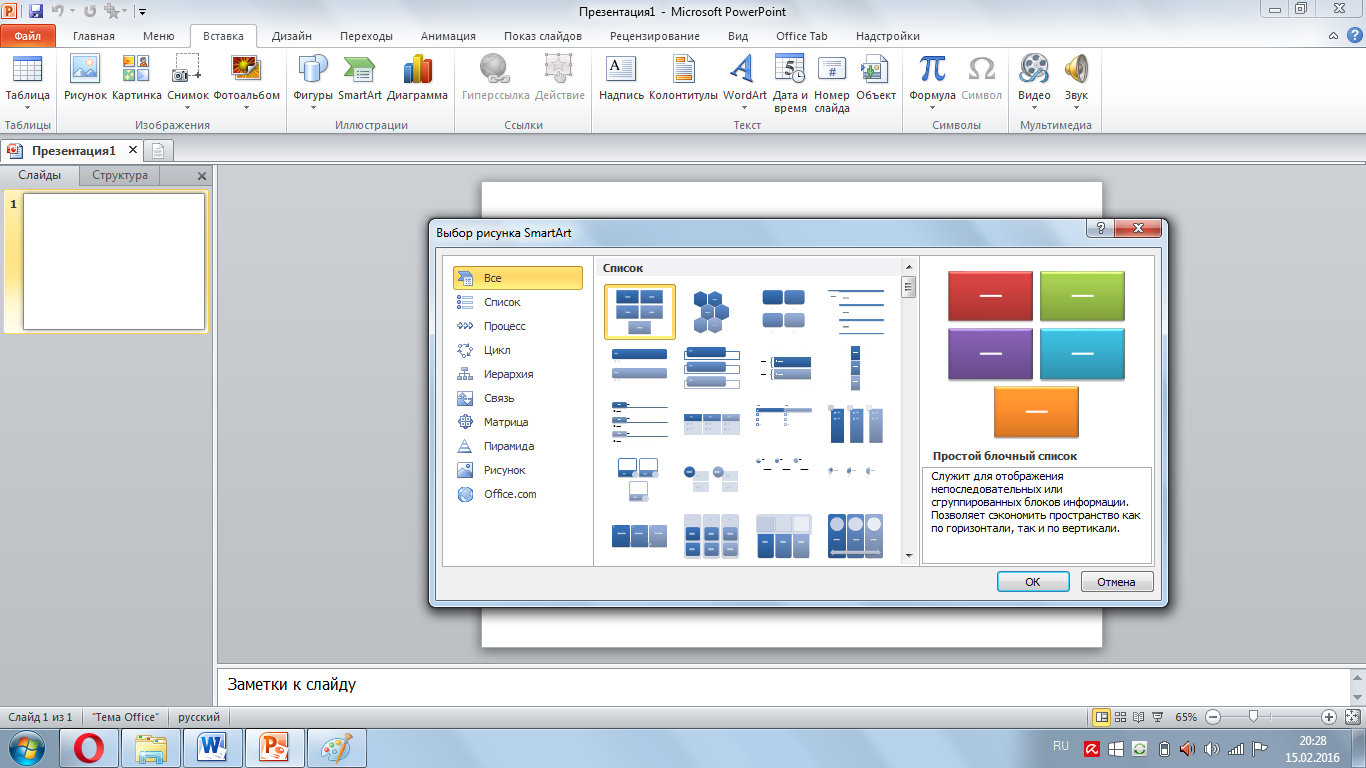Click Отмена to cancel the dialog

pos(1116,582)
